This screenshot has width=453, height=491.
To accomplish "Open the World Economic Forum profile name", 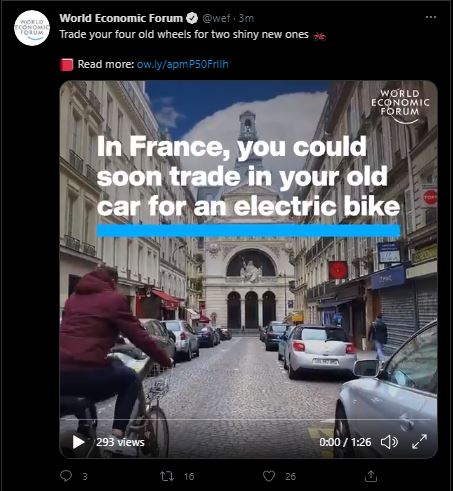I will click(x=121, y=18).
